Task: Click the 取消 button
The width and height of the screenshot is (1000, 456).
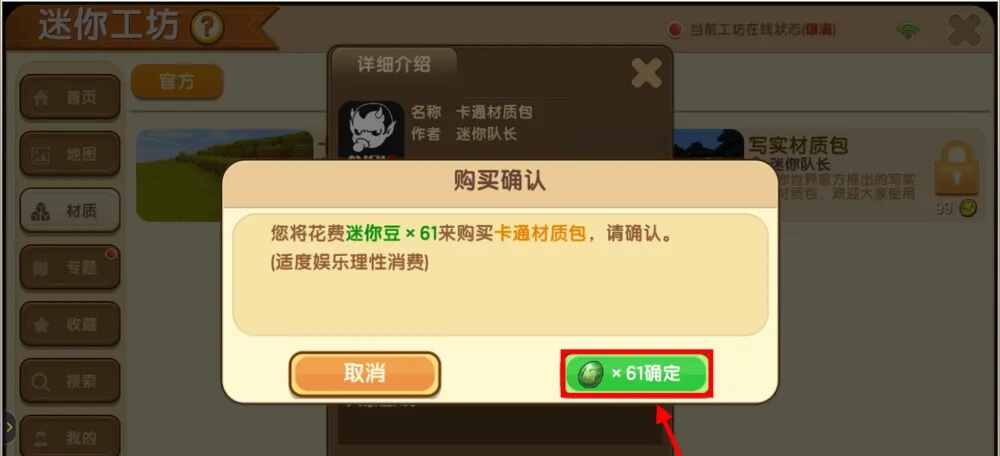Action: (365, 374)
